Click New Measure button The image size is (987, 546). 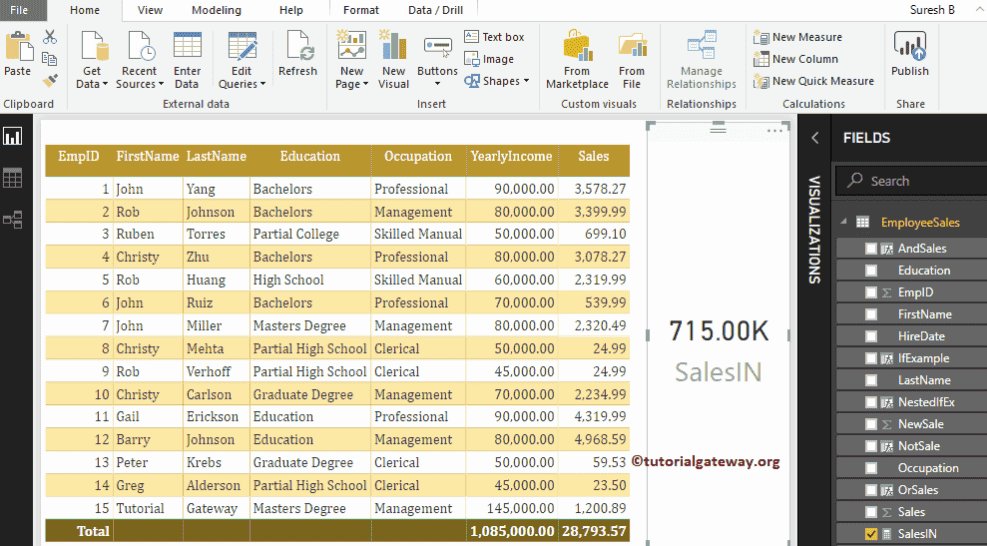pyautogui.click(x=798, y=37)
